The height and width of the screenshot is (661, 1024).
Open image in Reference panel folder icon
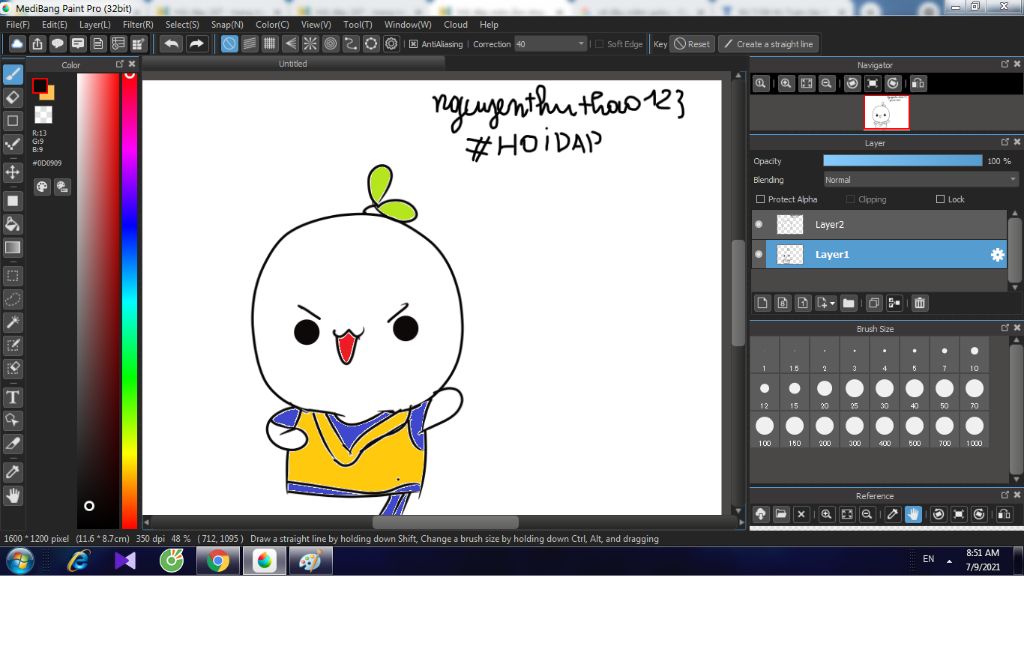point(781,514)
